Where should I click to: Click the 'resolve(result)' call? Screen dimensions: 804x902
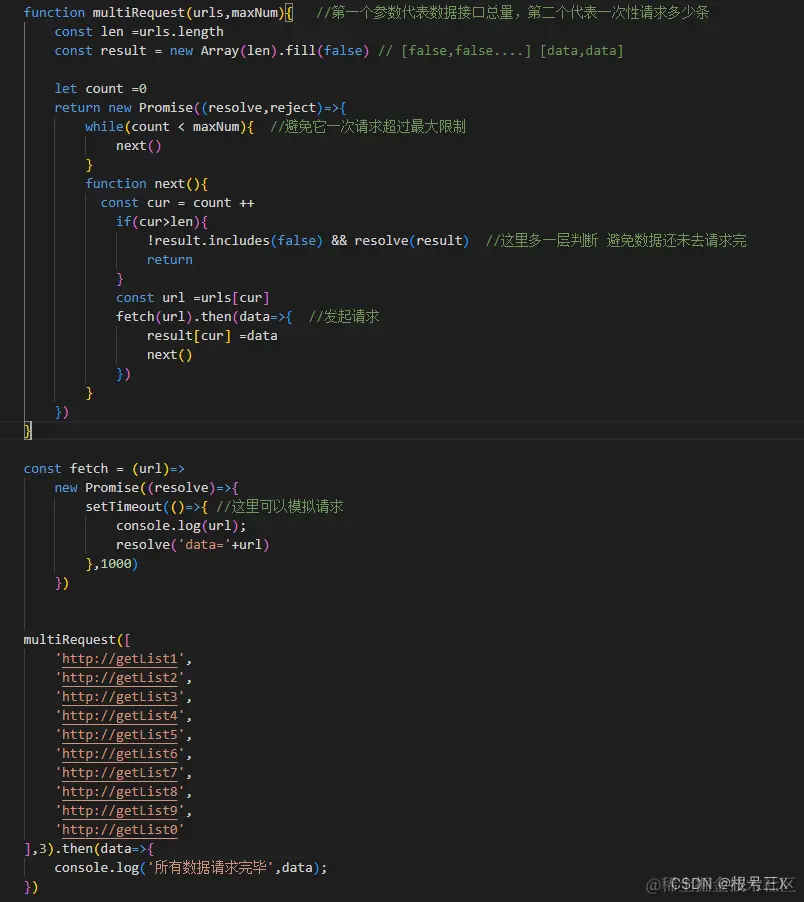[x=412, y=240]
